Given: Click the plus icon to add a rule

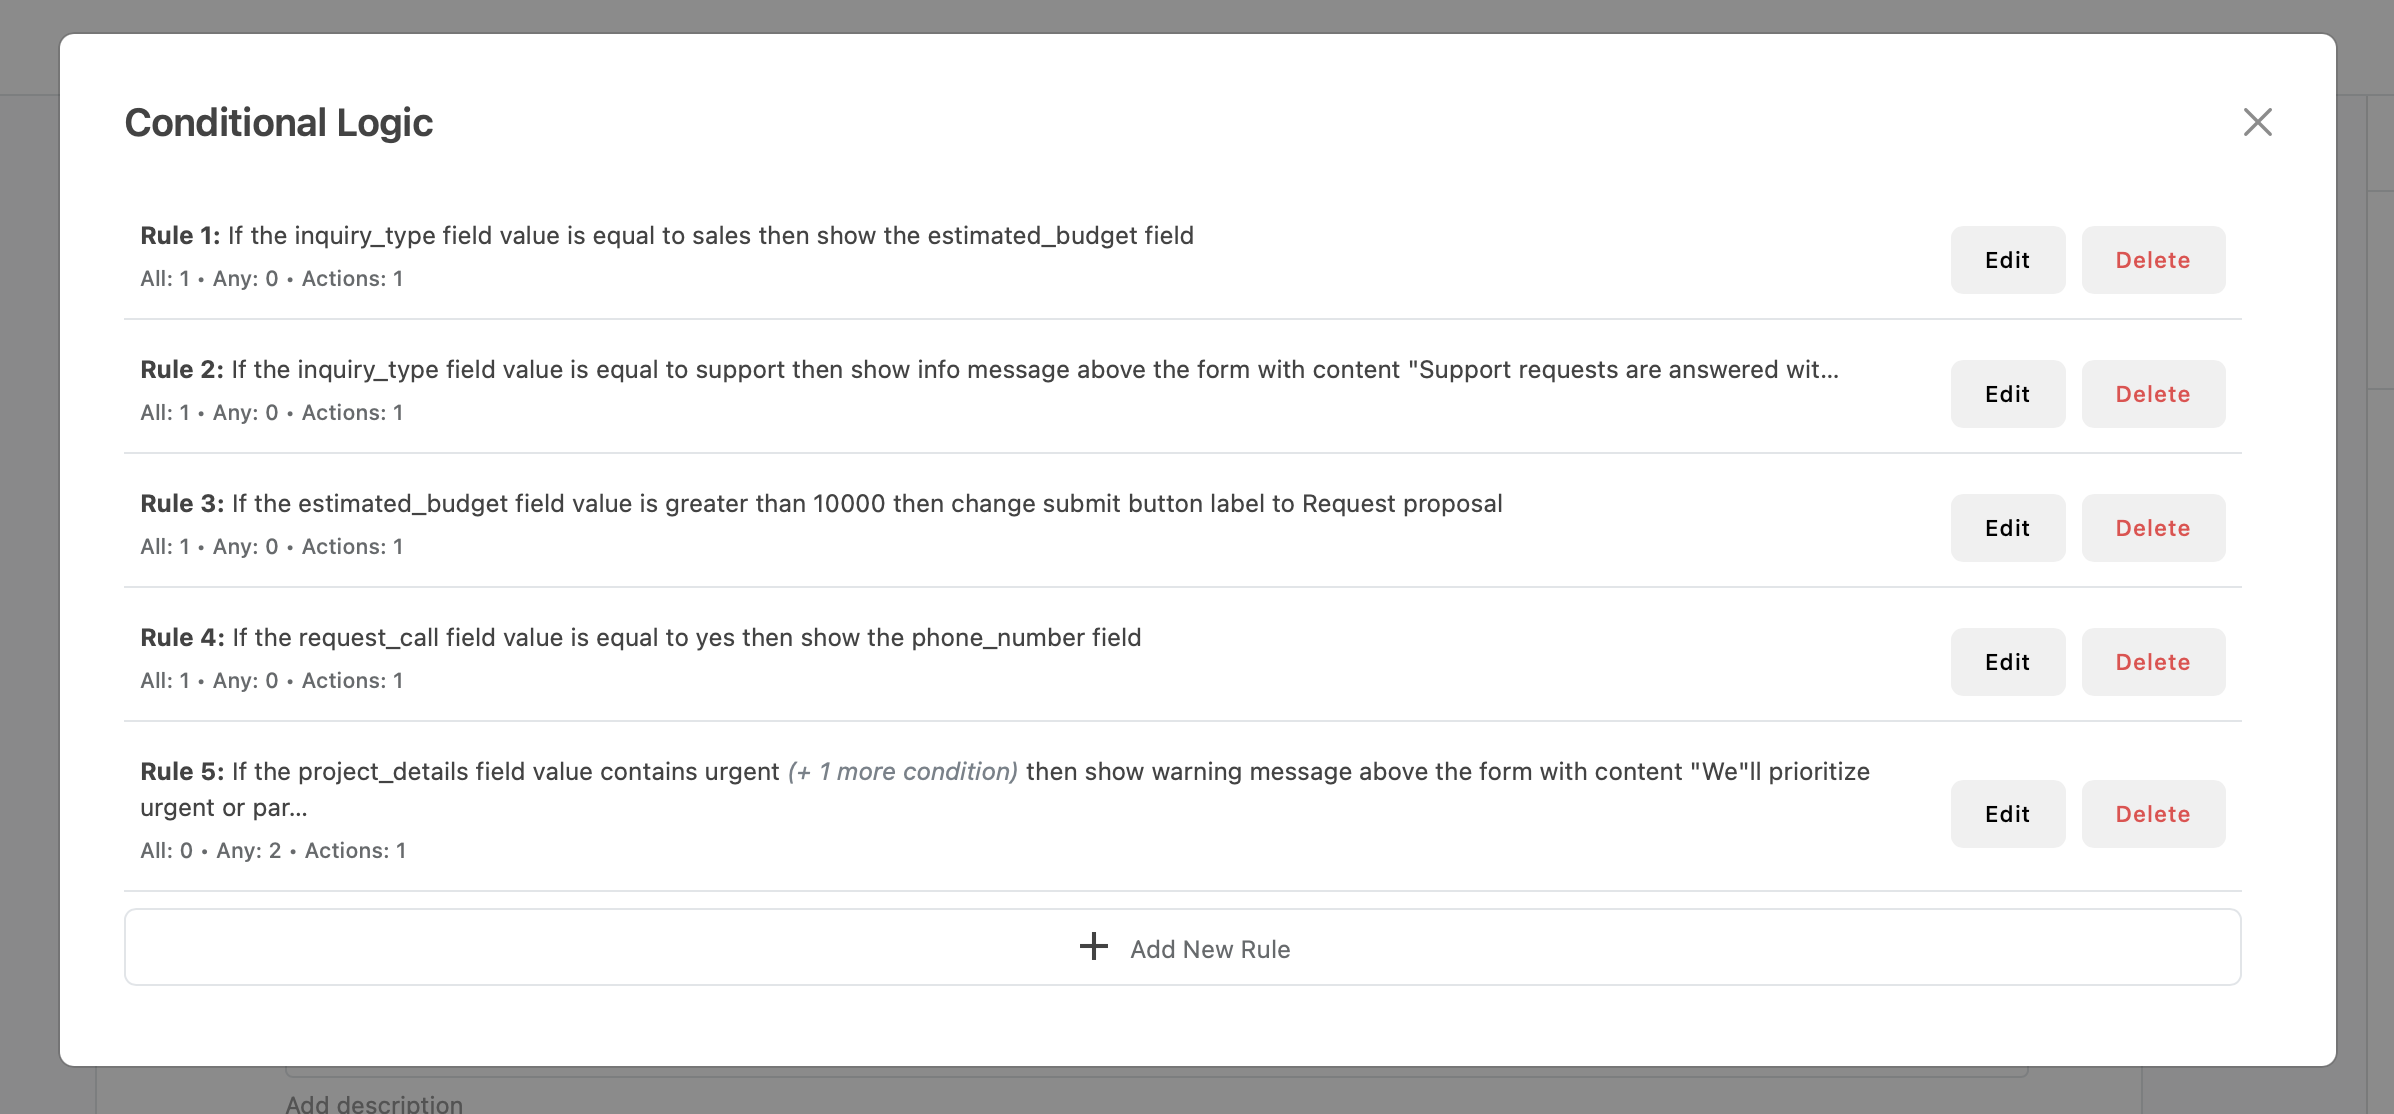Looking at the screenshot, I should tap(1093, 947).
